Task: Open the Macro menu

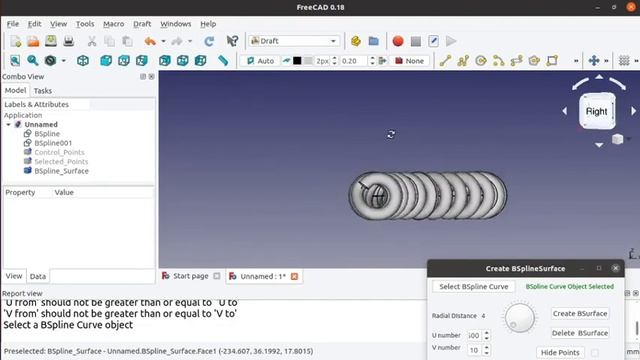Action: point(113,24)
